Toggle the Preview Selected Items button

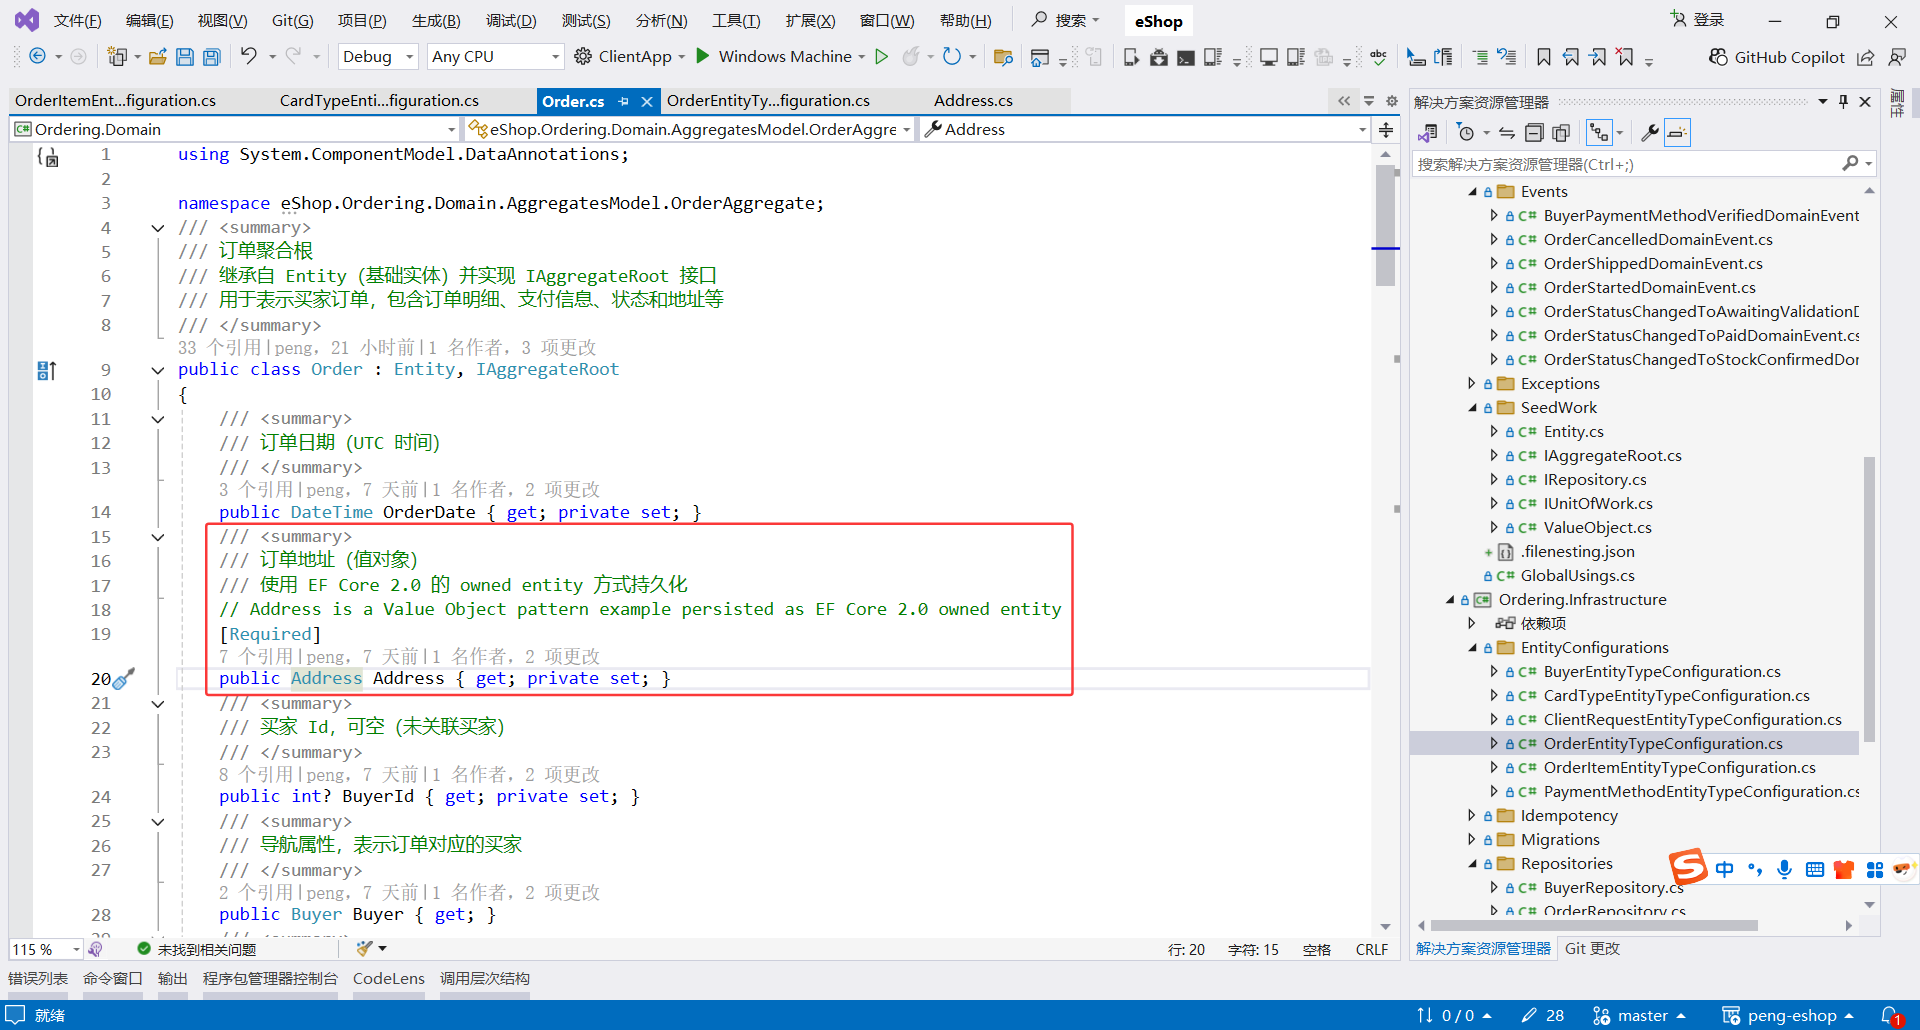coord(1677,132)
